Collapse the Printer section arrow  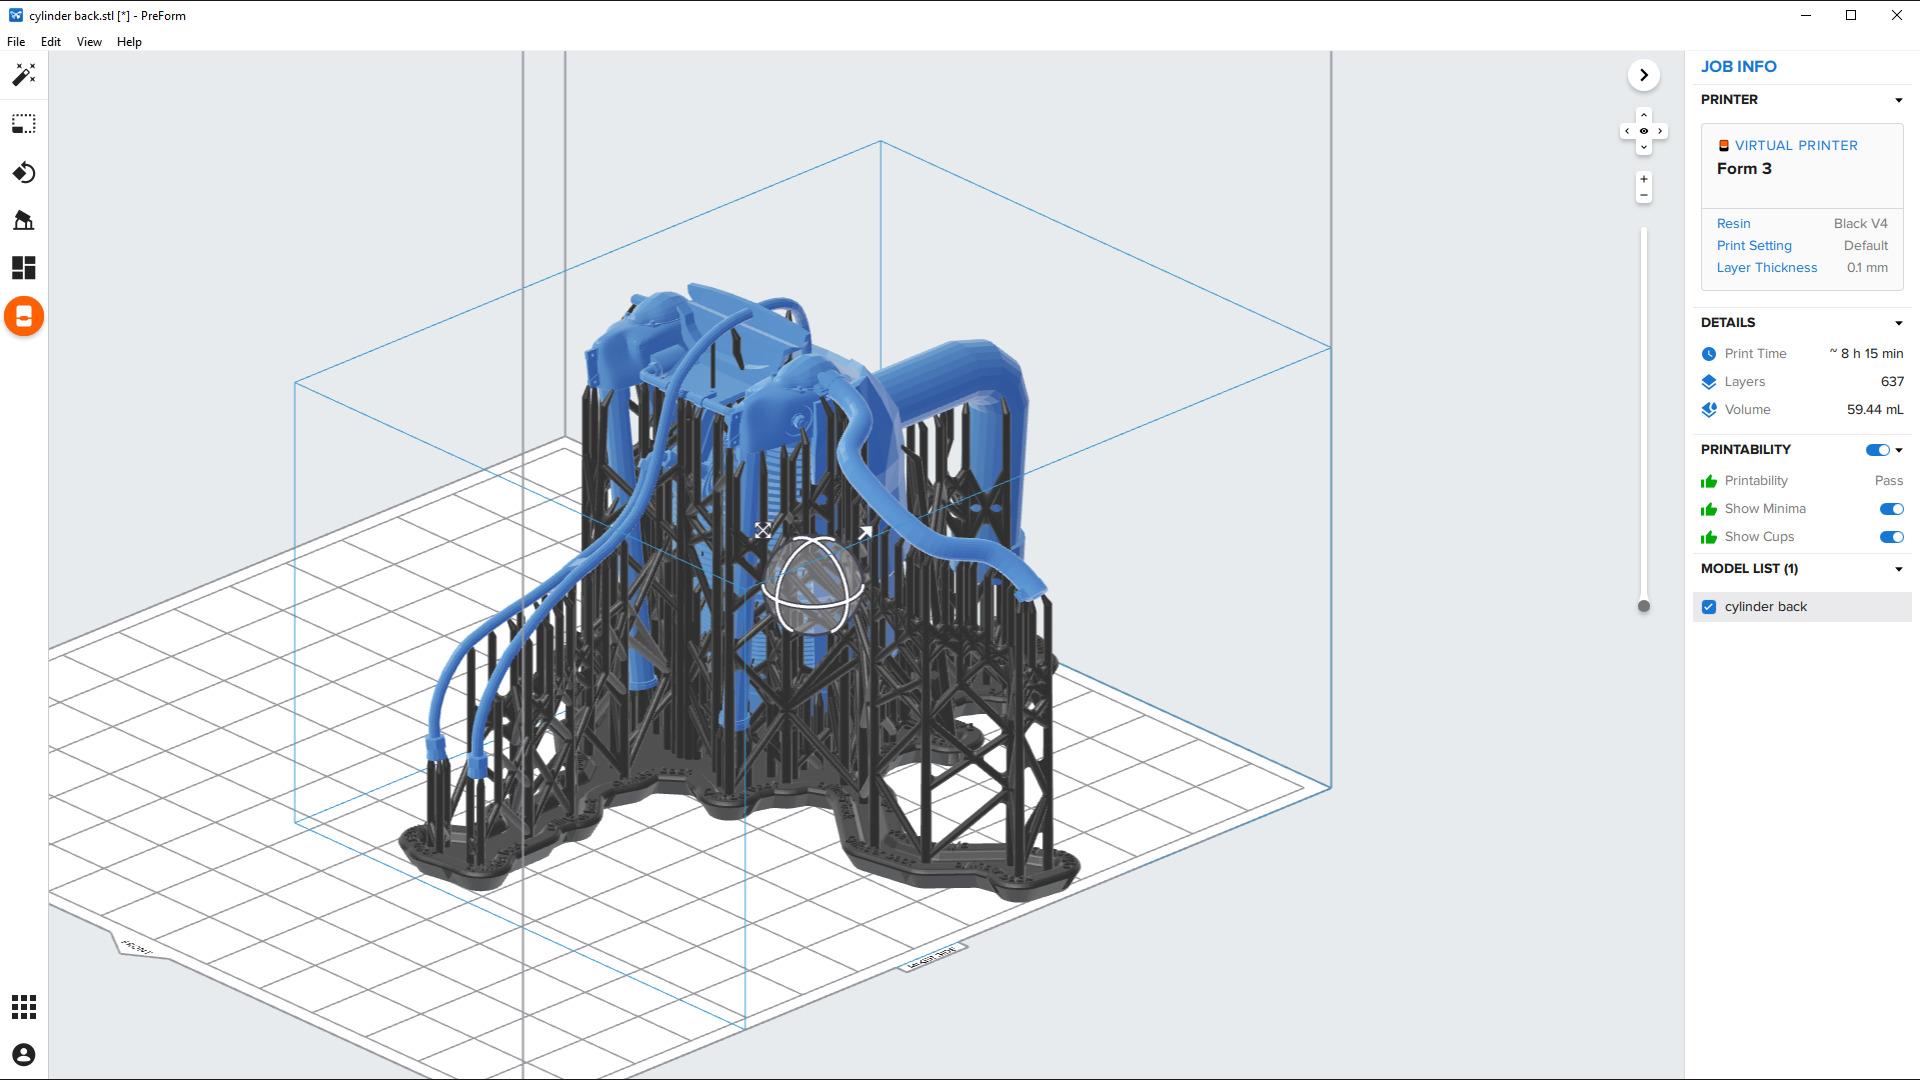tap(1898, 100)
